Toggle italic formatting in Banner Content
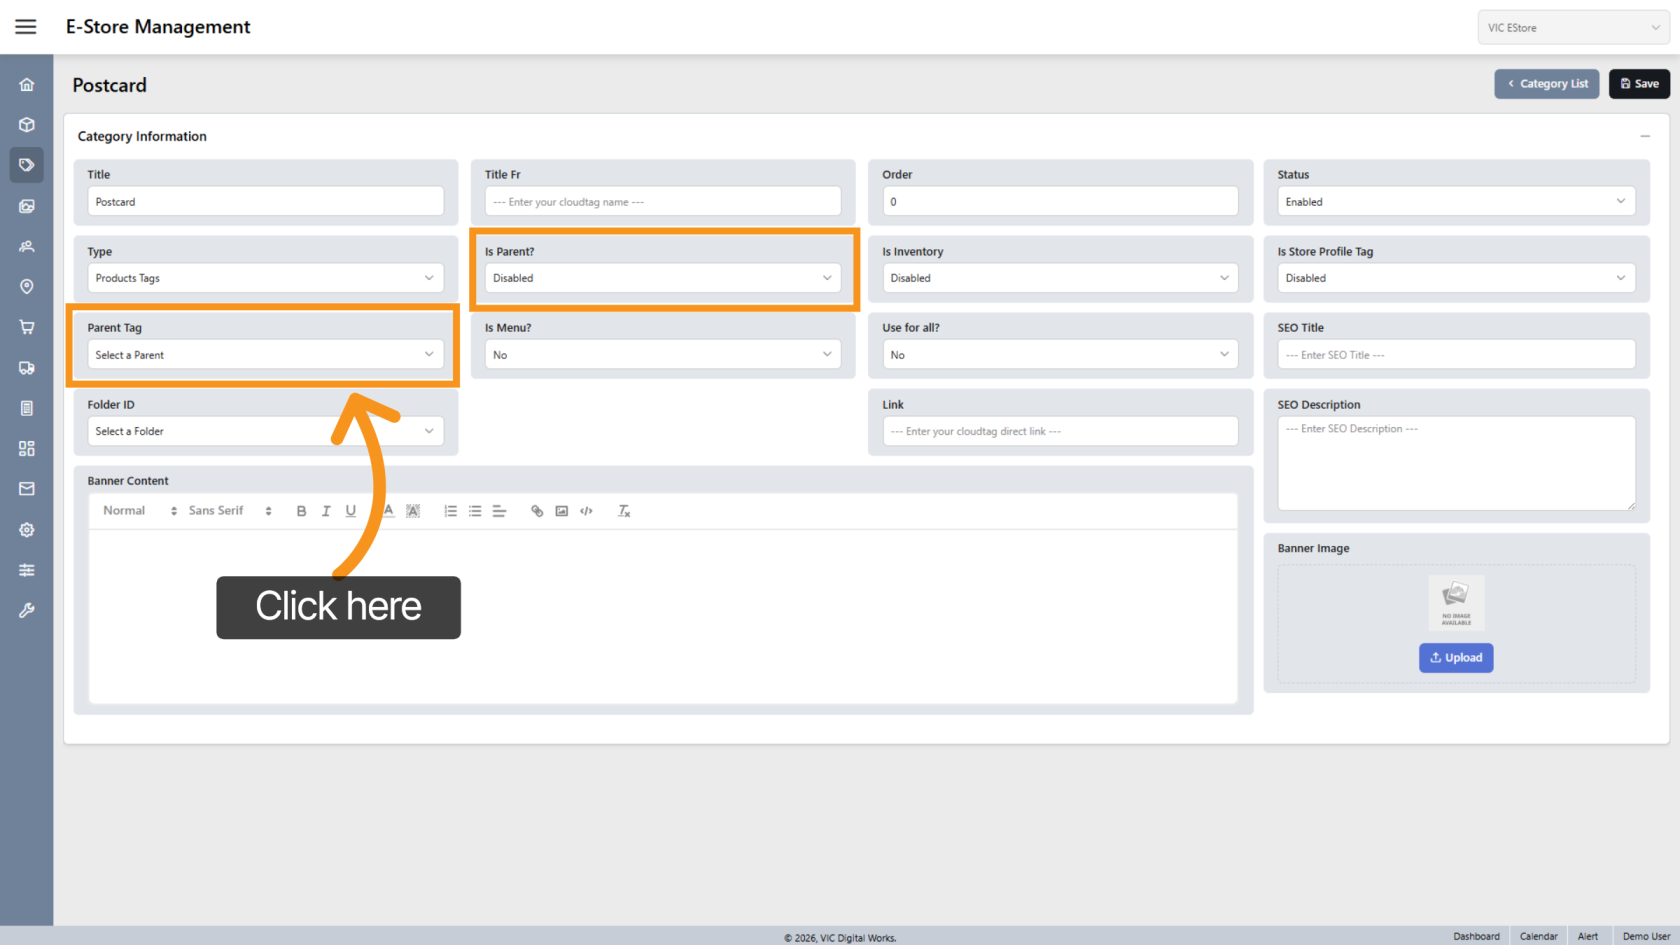Image resolution: width=1680 pixels, height=945 pixels. coord(326,511)
